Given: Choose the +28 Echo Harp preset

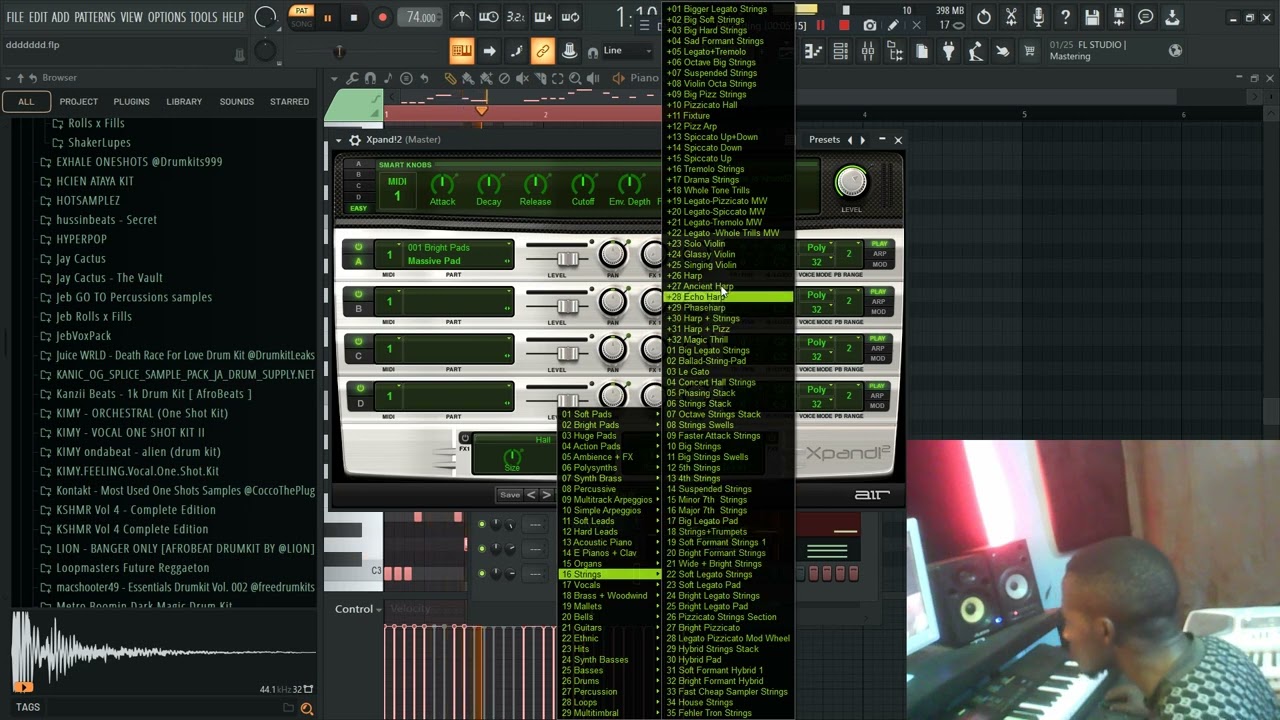Looking at the screenshot, I should tap(729, 297).
